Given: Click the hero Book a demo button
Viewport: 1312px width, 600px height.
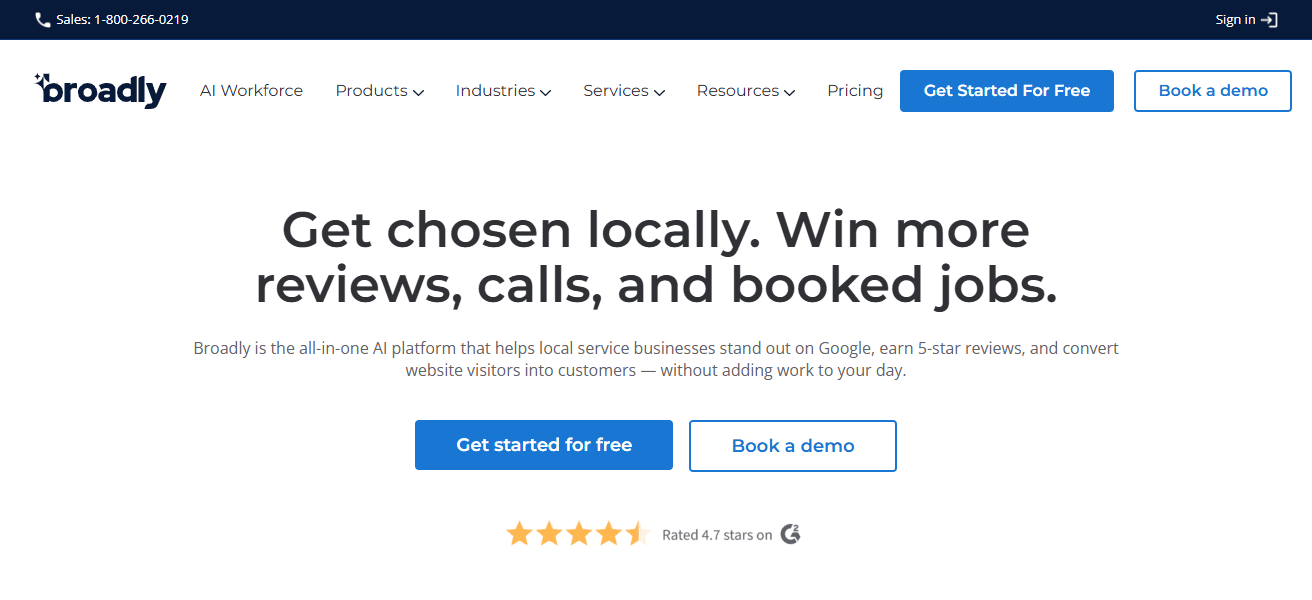Looking at the screenshot, I should pyautogui.click(x=793, y=446).
